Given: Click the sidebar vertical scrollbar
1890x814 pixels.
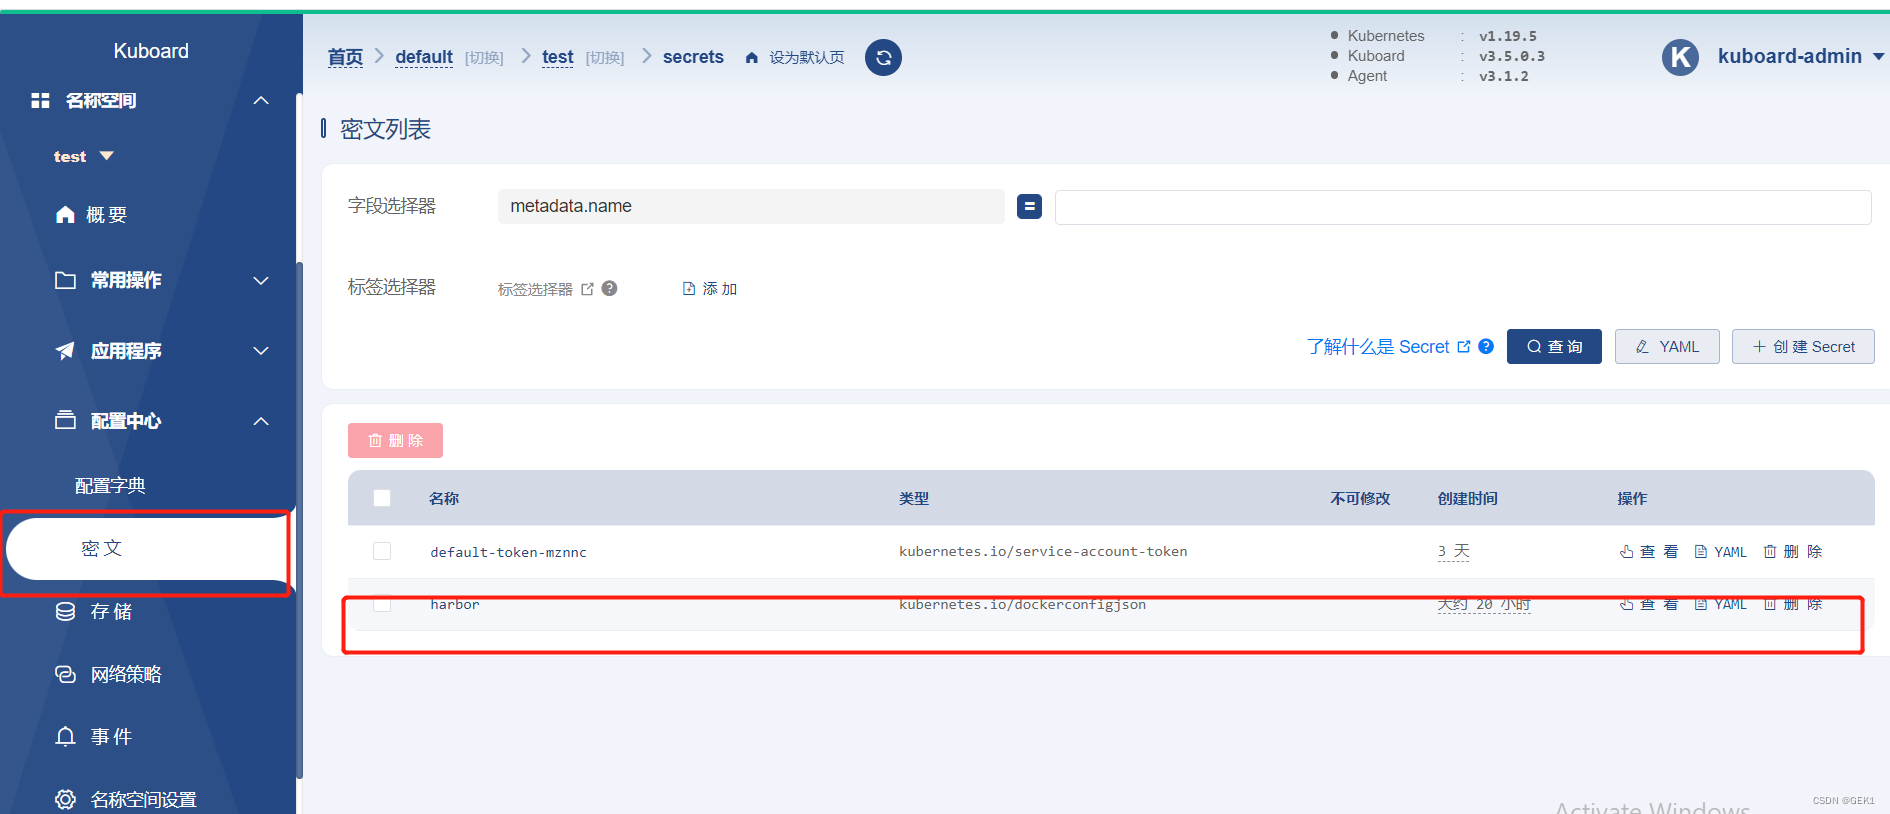Looking at the screenshot, I should 299,520.
